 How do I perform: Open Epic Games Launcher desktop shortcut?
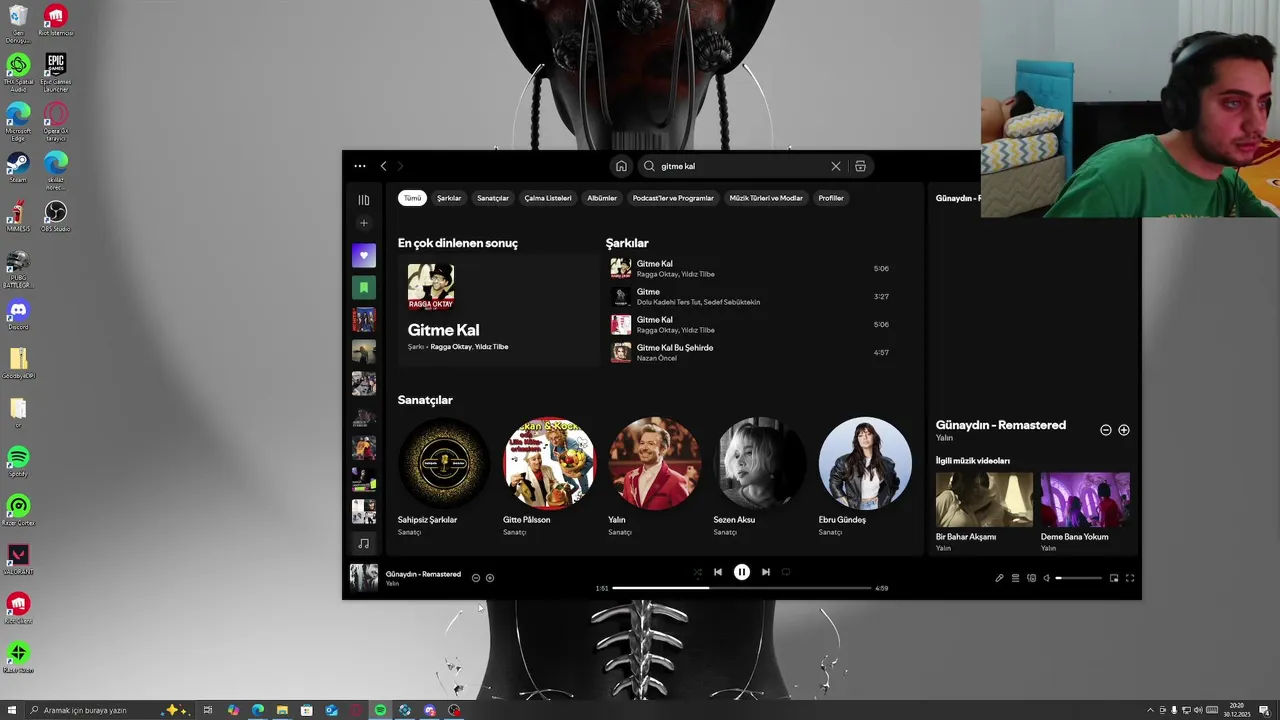(56, 73)
